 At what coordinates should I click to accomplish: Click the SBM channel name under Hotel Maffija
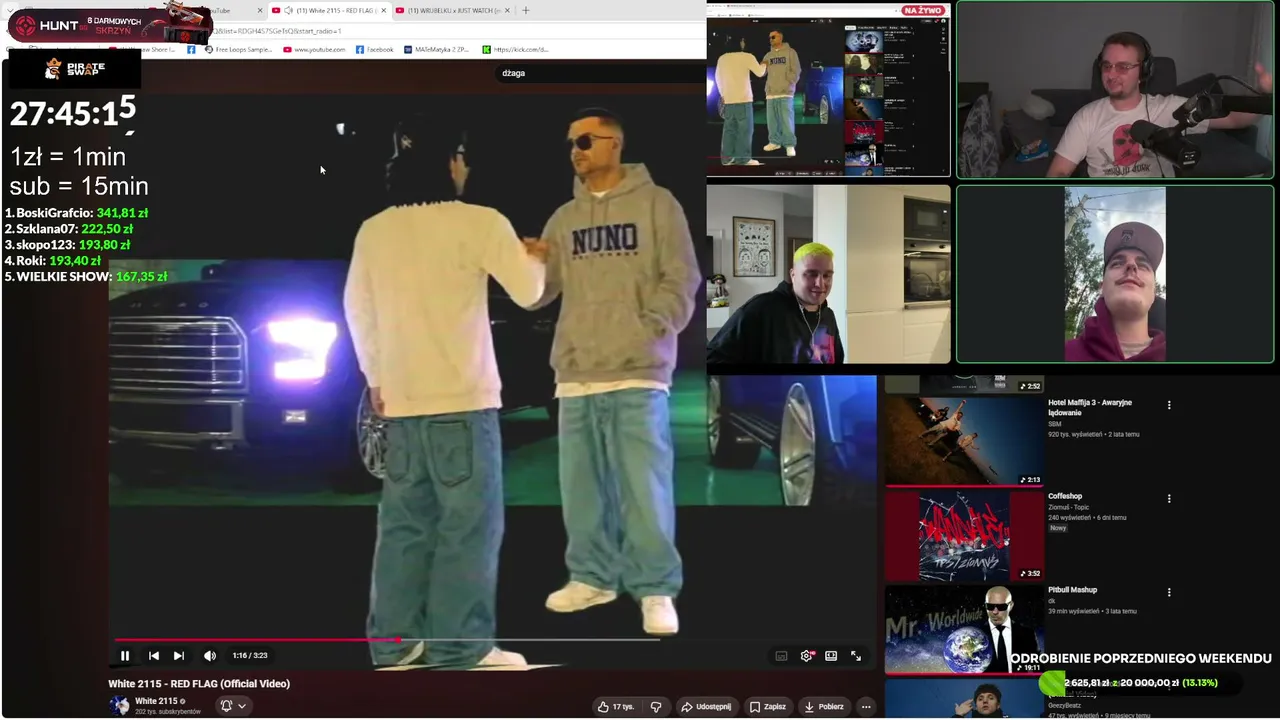tap(1055, 424)
